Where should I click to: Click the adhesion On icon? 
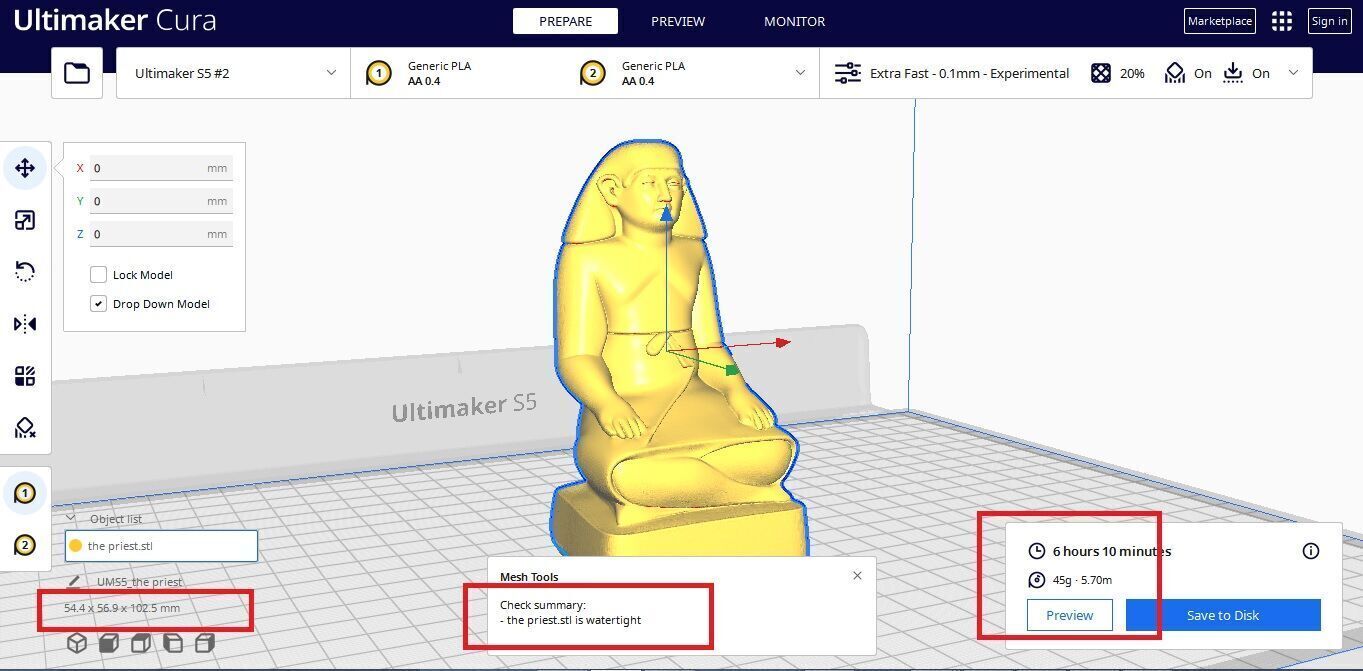click(x=1233, y=73)
